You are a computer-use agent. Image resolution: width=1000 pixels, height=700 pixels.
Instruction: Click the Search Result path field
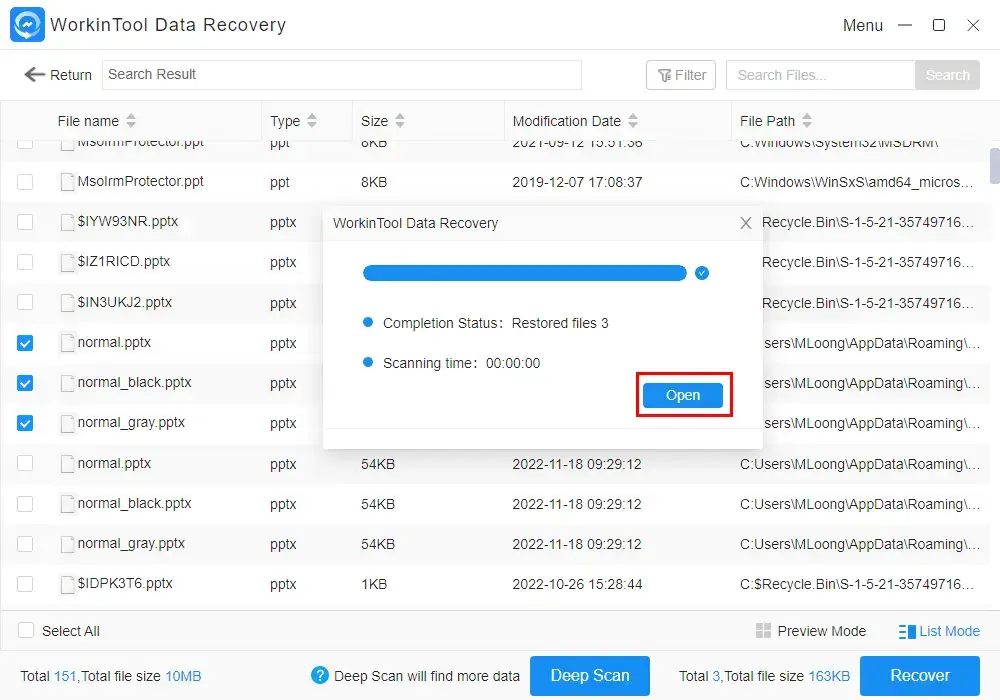[342, 75]
